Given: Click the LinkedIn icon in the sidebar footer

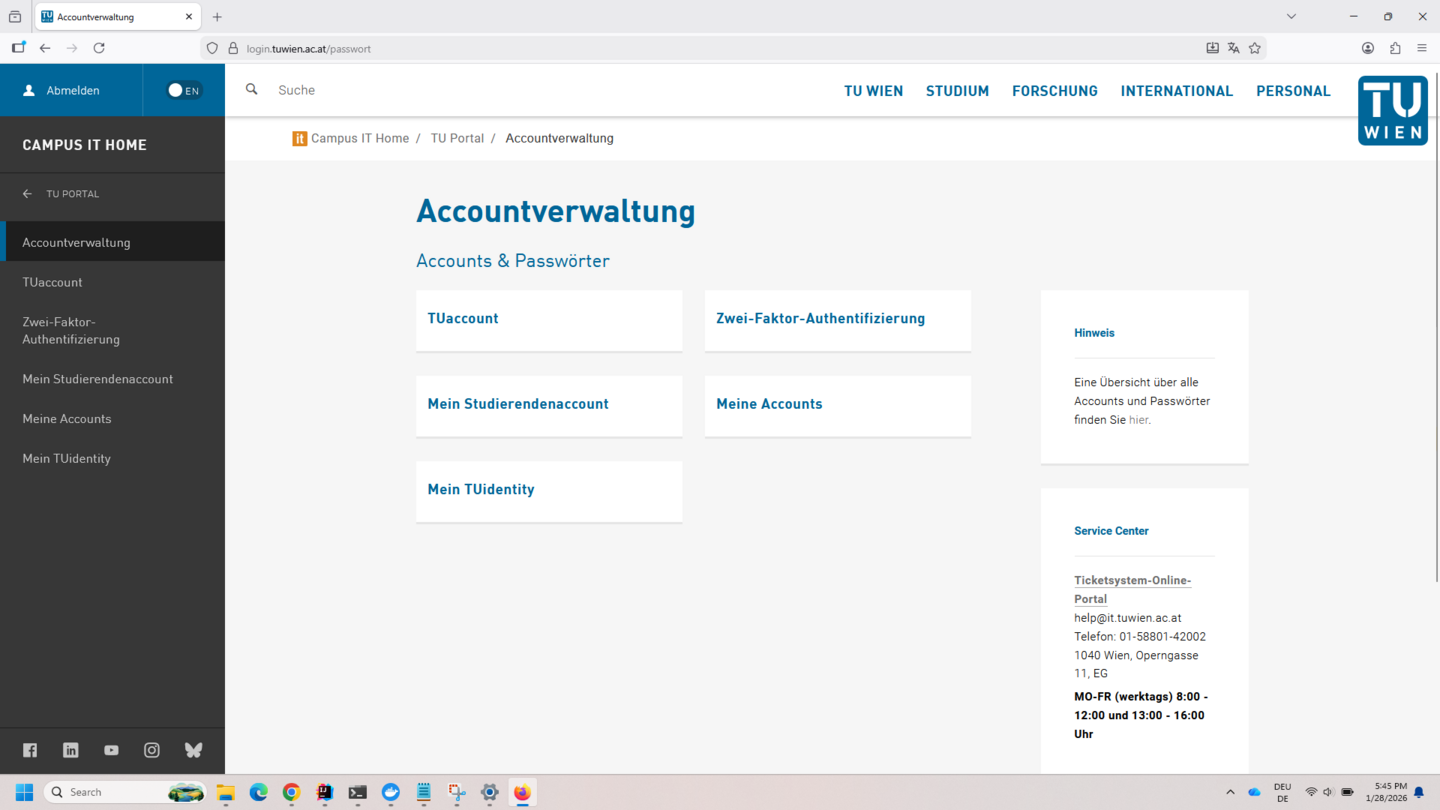Looking at the screenshot, I should pyautogui.click(x=70, y=750).
